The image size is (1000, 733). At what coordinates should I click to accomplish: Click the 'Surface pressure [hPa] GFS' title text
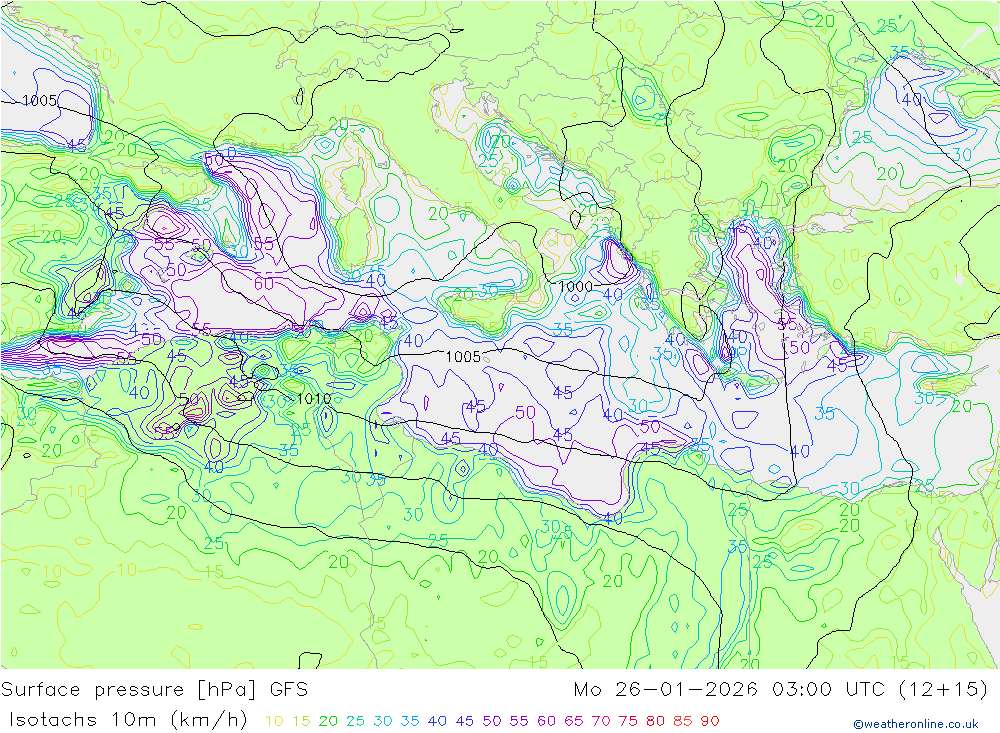[x=154, y=690]
